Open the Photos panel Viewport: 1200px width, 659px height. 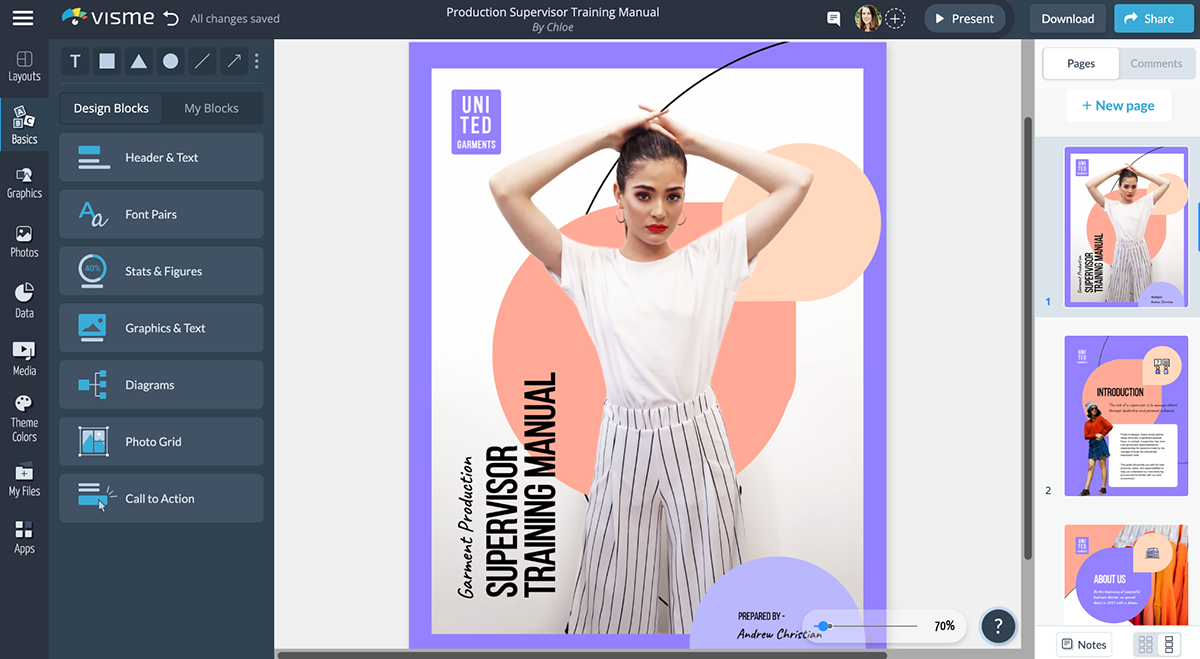point(23,240)
